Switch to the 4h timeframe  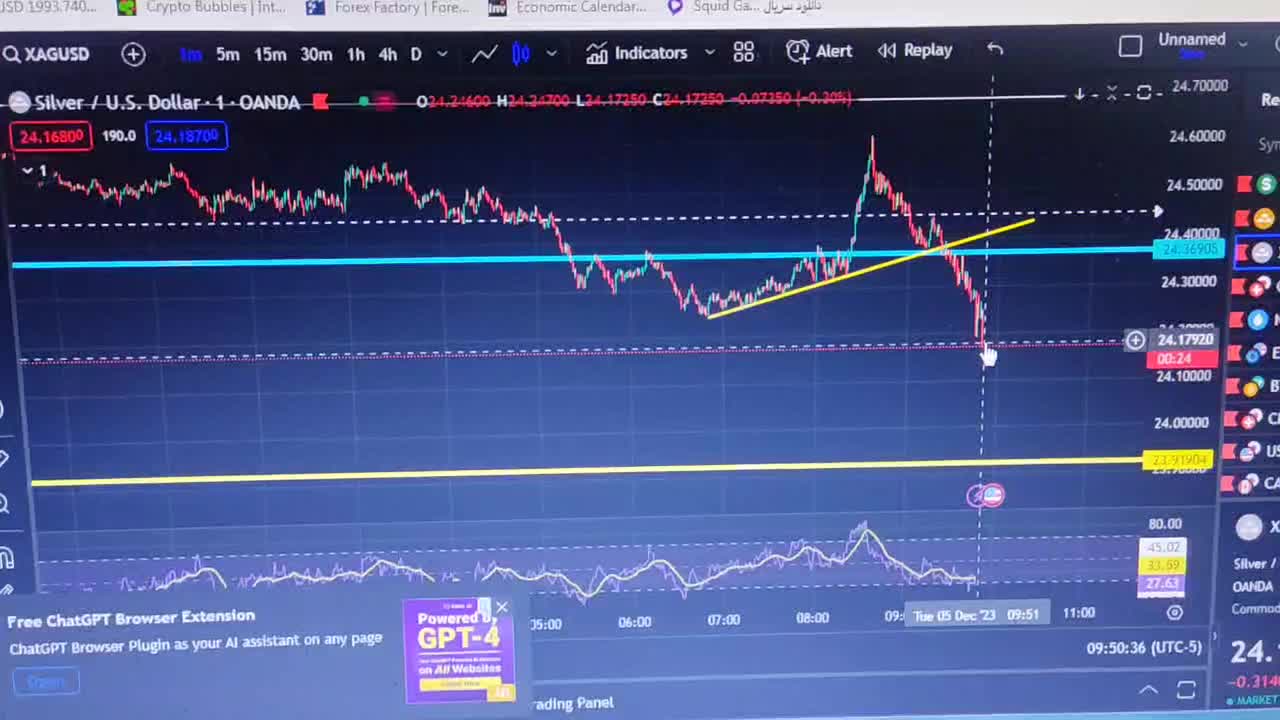point(388,54)
